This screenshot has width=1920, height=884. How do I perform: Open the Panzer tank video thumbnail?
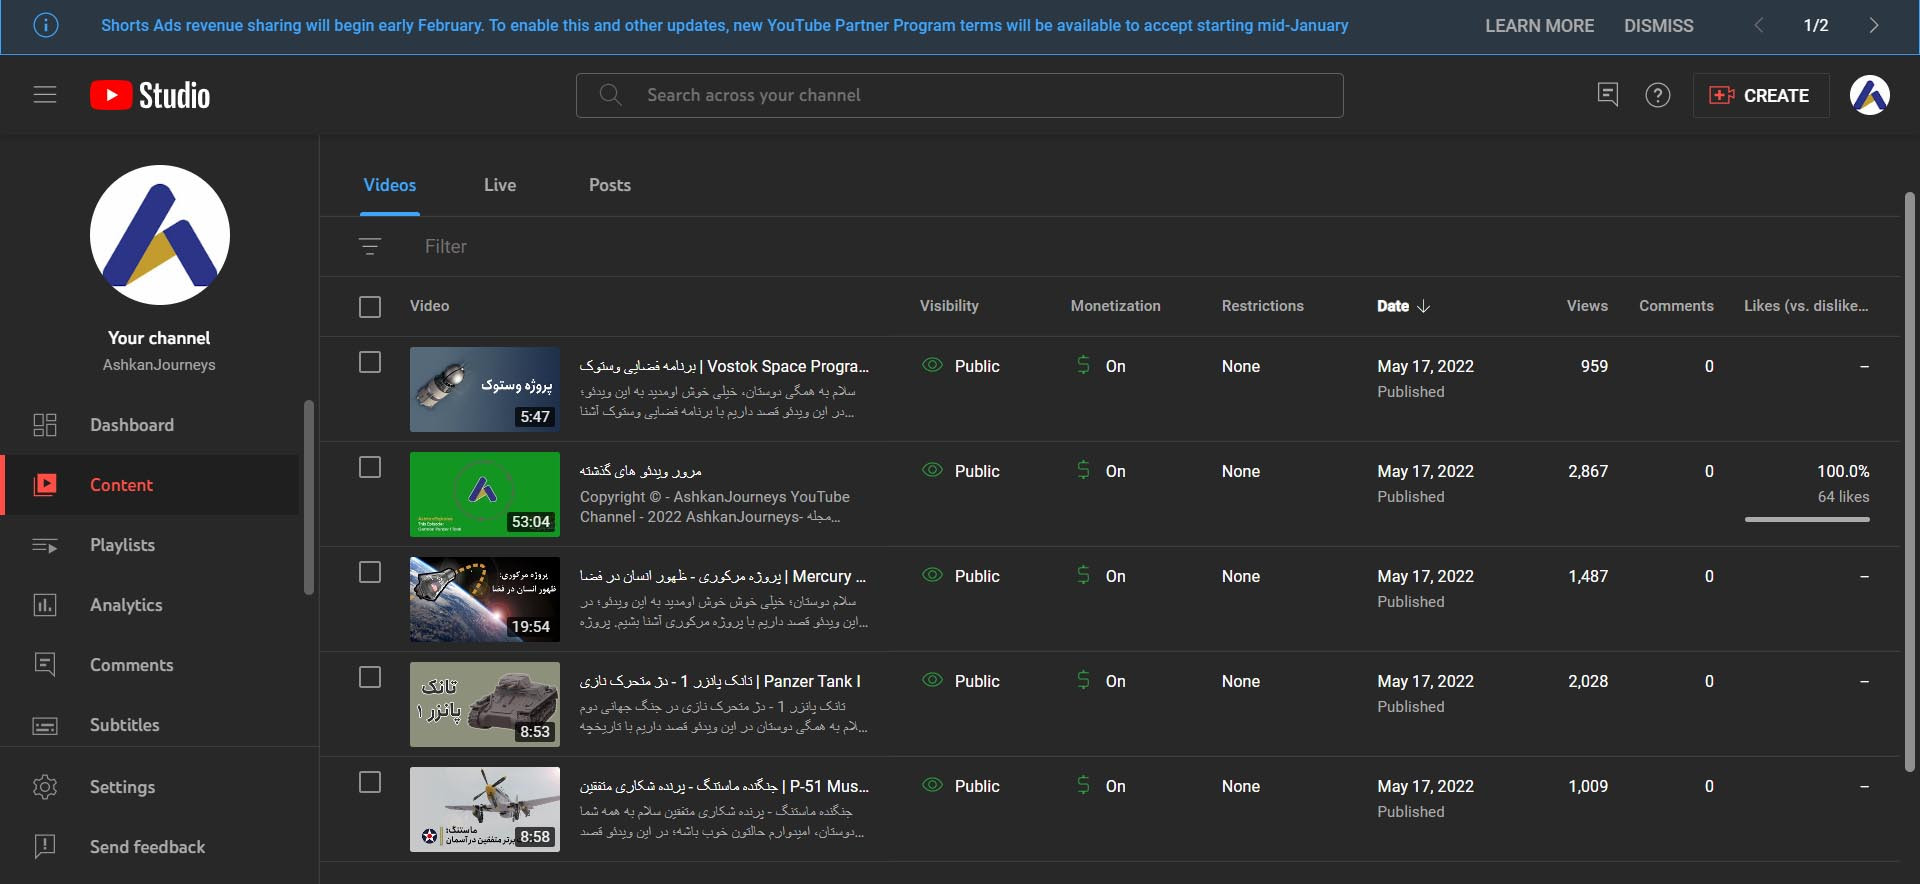point(485,704)
